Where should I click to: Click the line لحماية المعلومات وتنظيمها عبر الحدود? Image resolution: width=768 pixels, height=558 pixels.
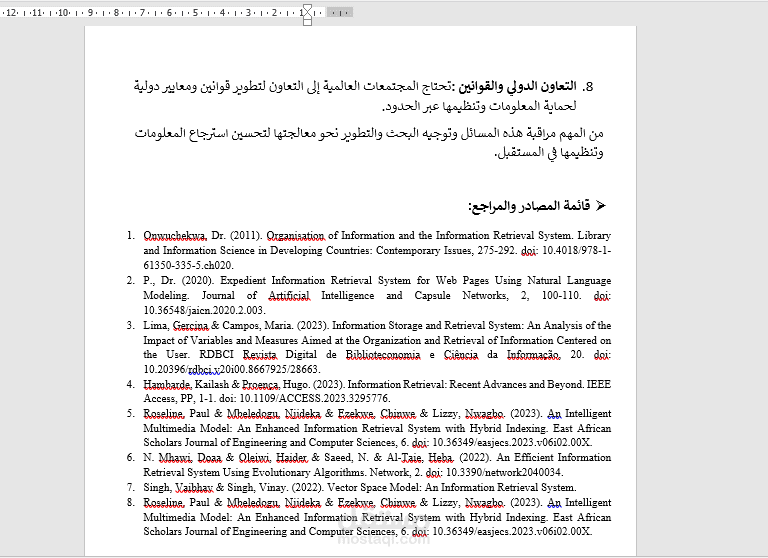point(479,106)
